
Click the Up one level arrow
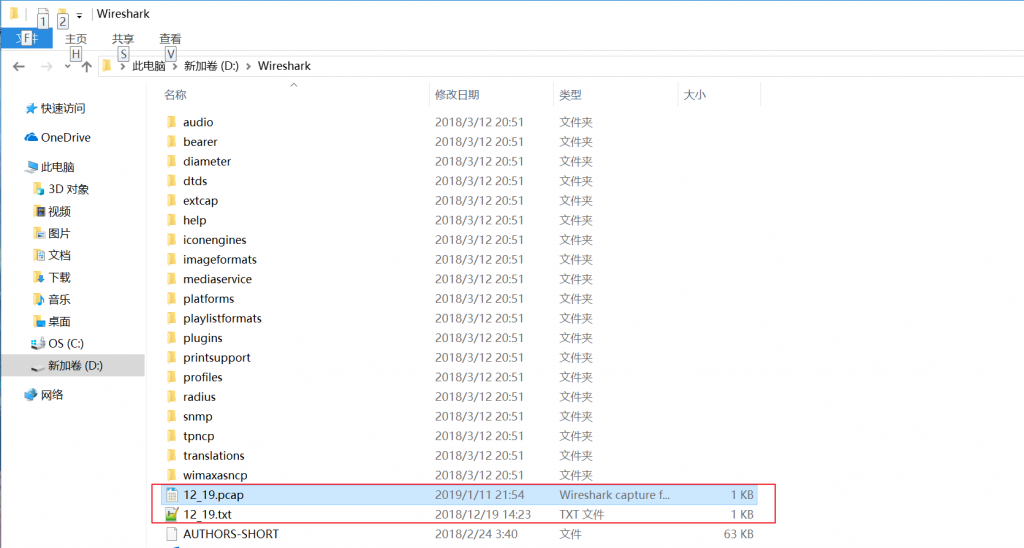pyautogui.click(x=86, y=66)
